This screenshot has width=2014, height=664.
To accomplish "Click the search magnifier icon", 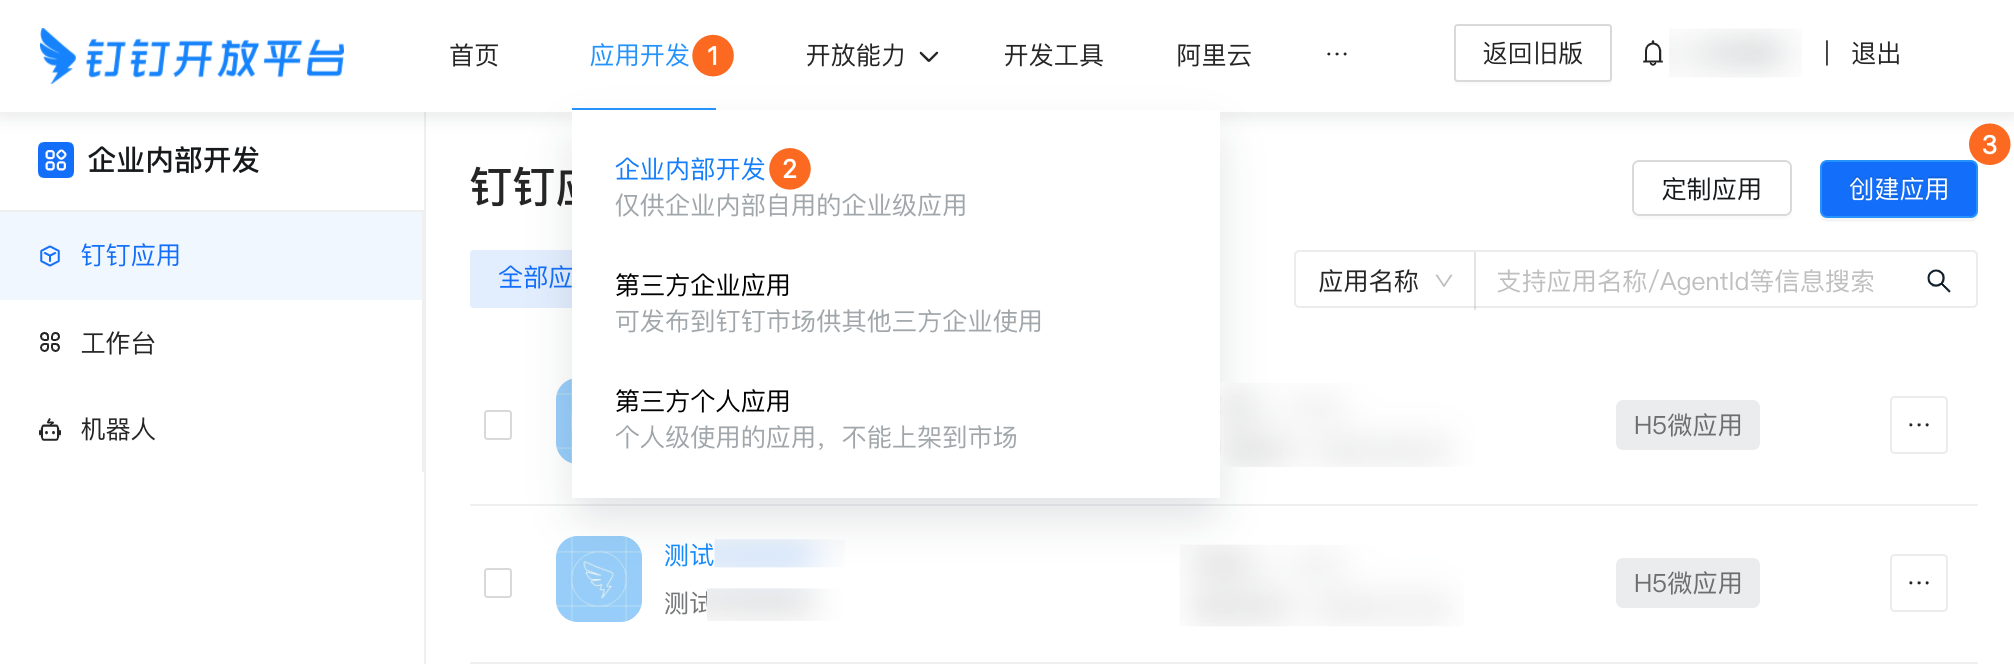I will (1938, 281).
